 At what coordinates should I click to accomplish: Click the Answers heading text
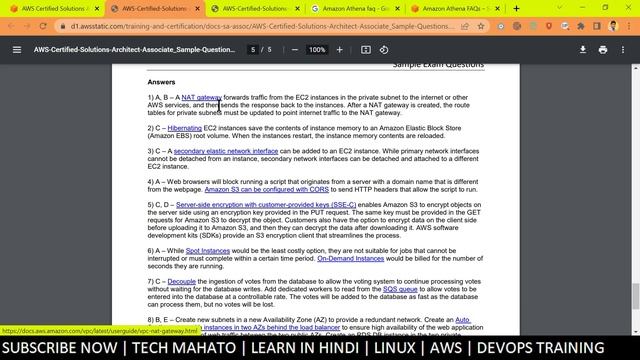[161, 82]
